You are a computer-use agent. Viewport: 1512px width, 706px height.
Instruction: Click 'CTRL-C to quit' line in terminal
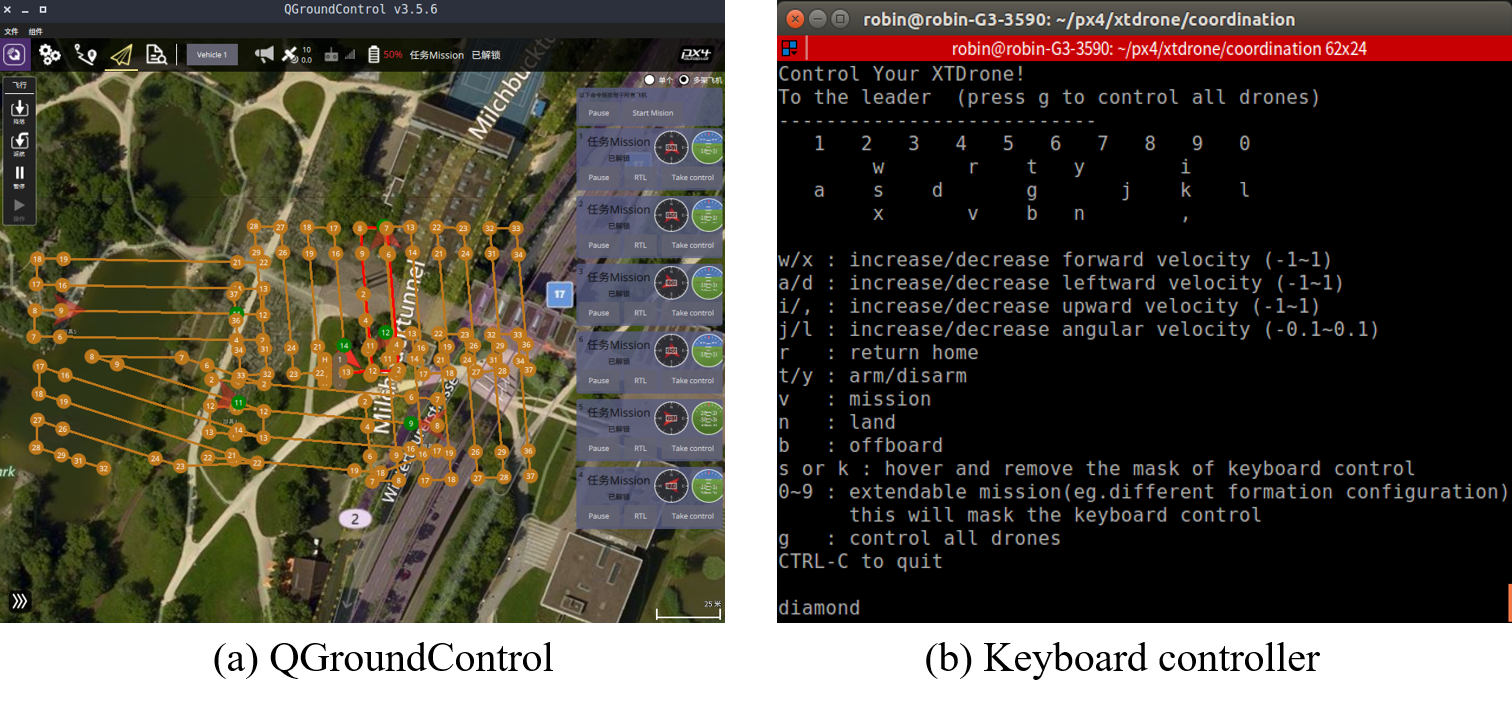[860, 561]
